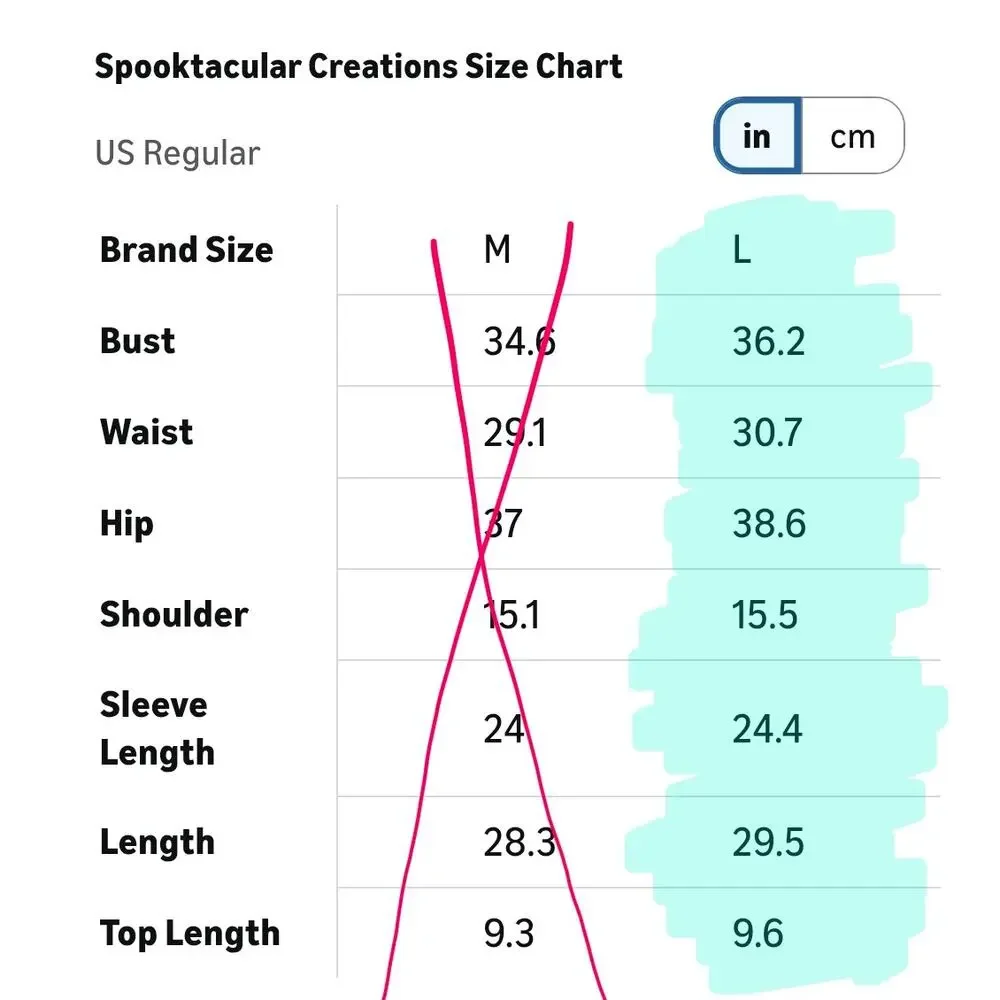Select the large sleeve length value 24.4
This screenshot has height=1000, width=1000.
click(x=767, y=729)
